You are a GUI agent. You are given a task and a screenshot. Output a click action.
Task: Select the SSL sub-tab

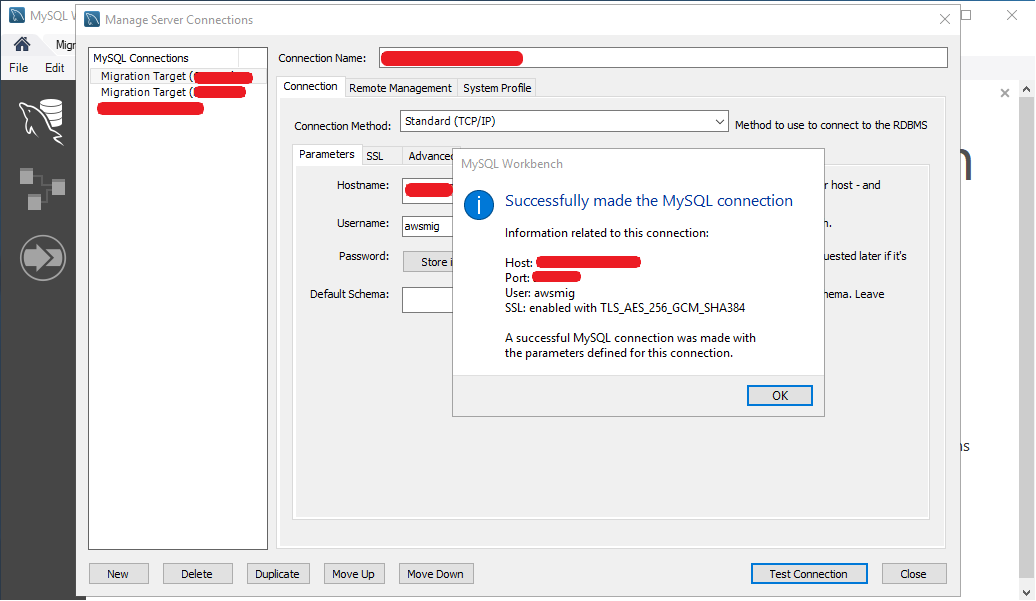point(375,156)
